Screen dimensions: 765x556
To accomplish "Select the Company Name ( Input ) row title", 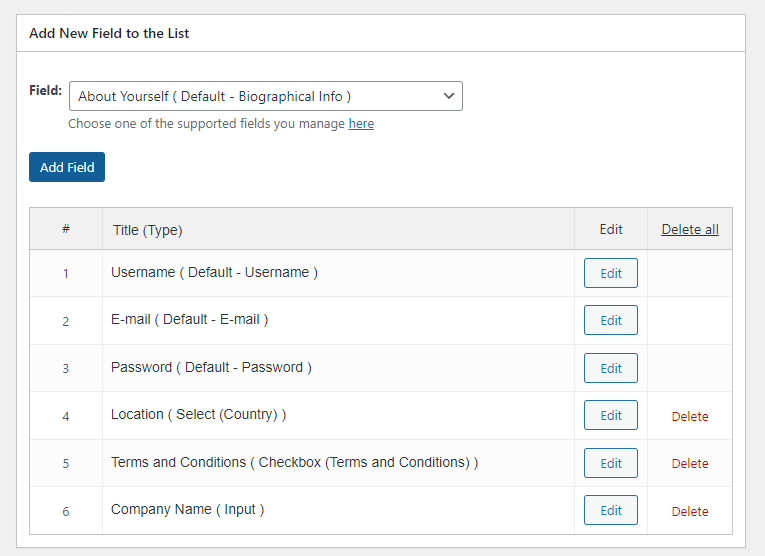I will point(187,510).
